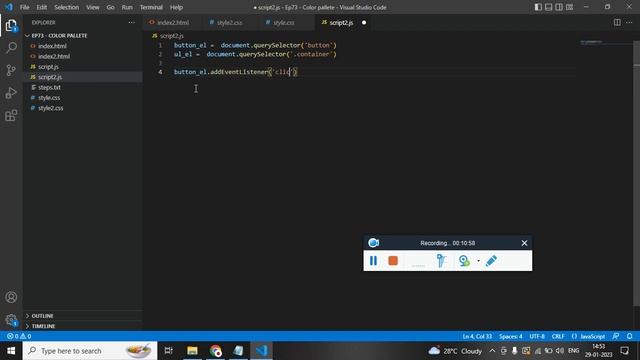Viewport: 640px width, 360px height.
Task: Open Explorer more actions ellipsis
Action: (x=131, y=22)
